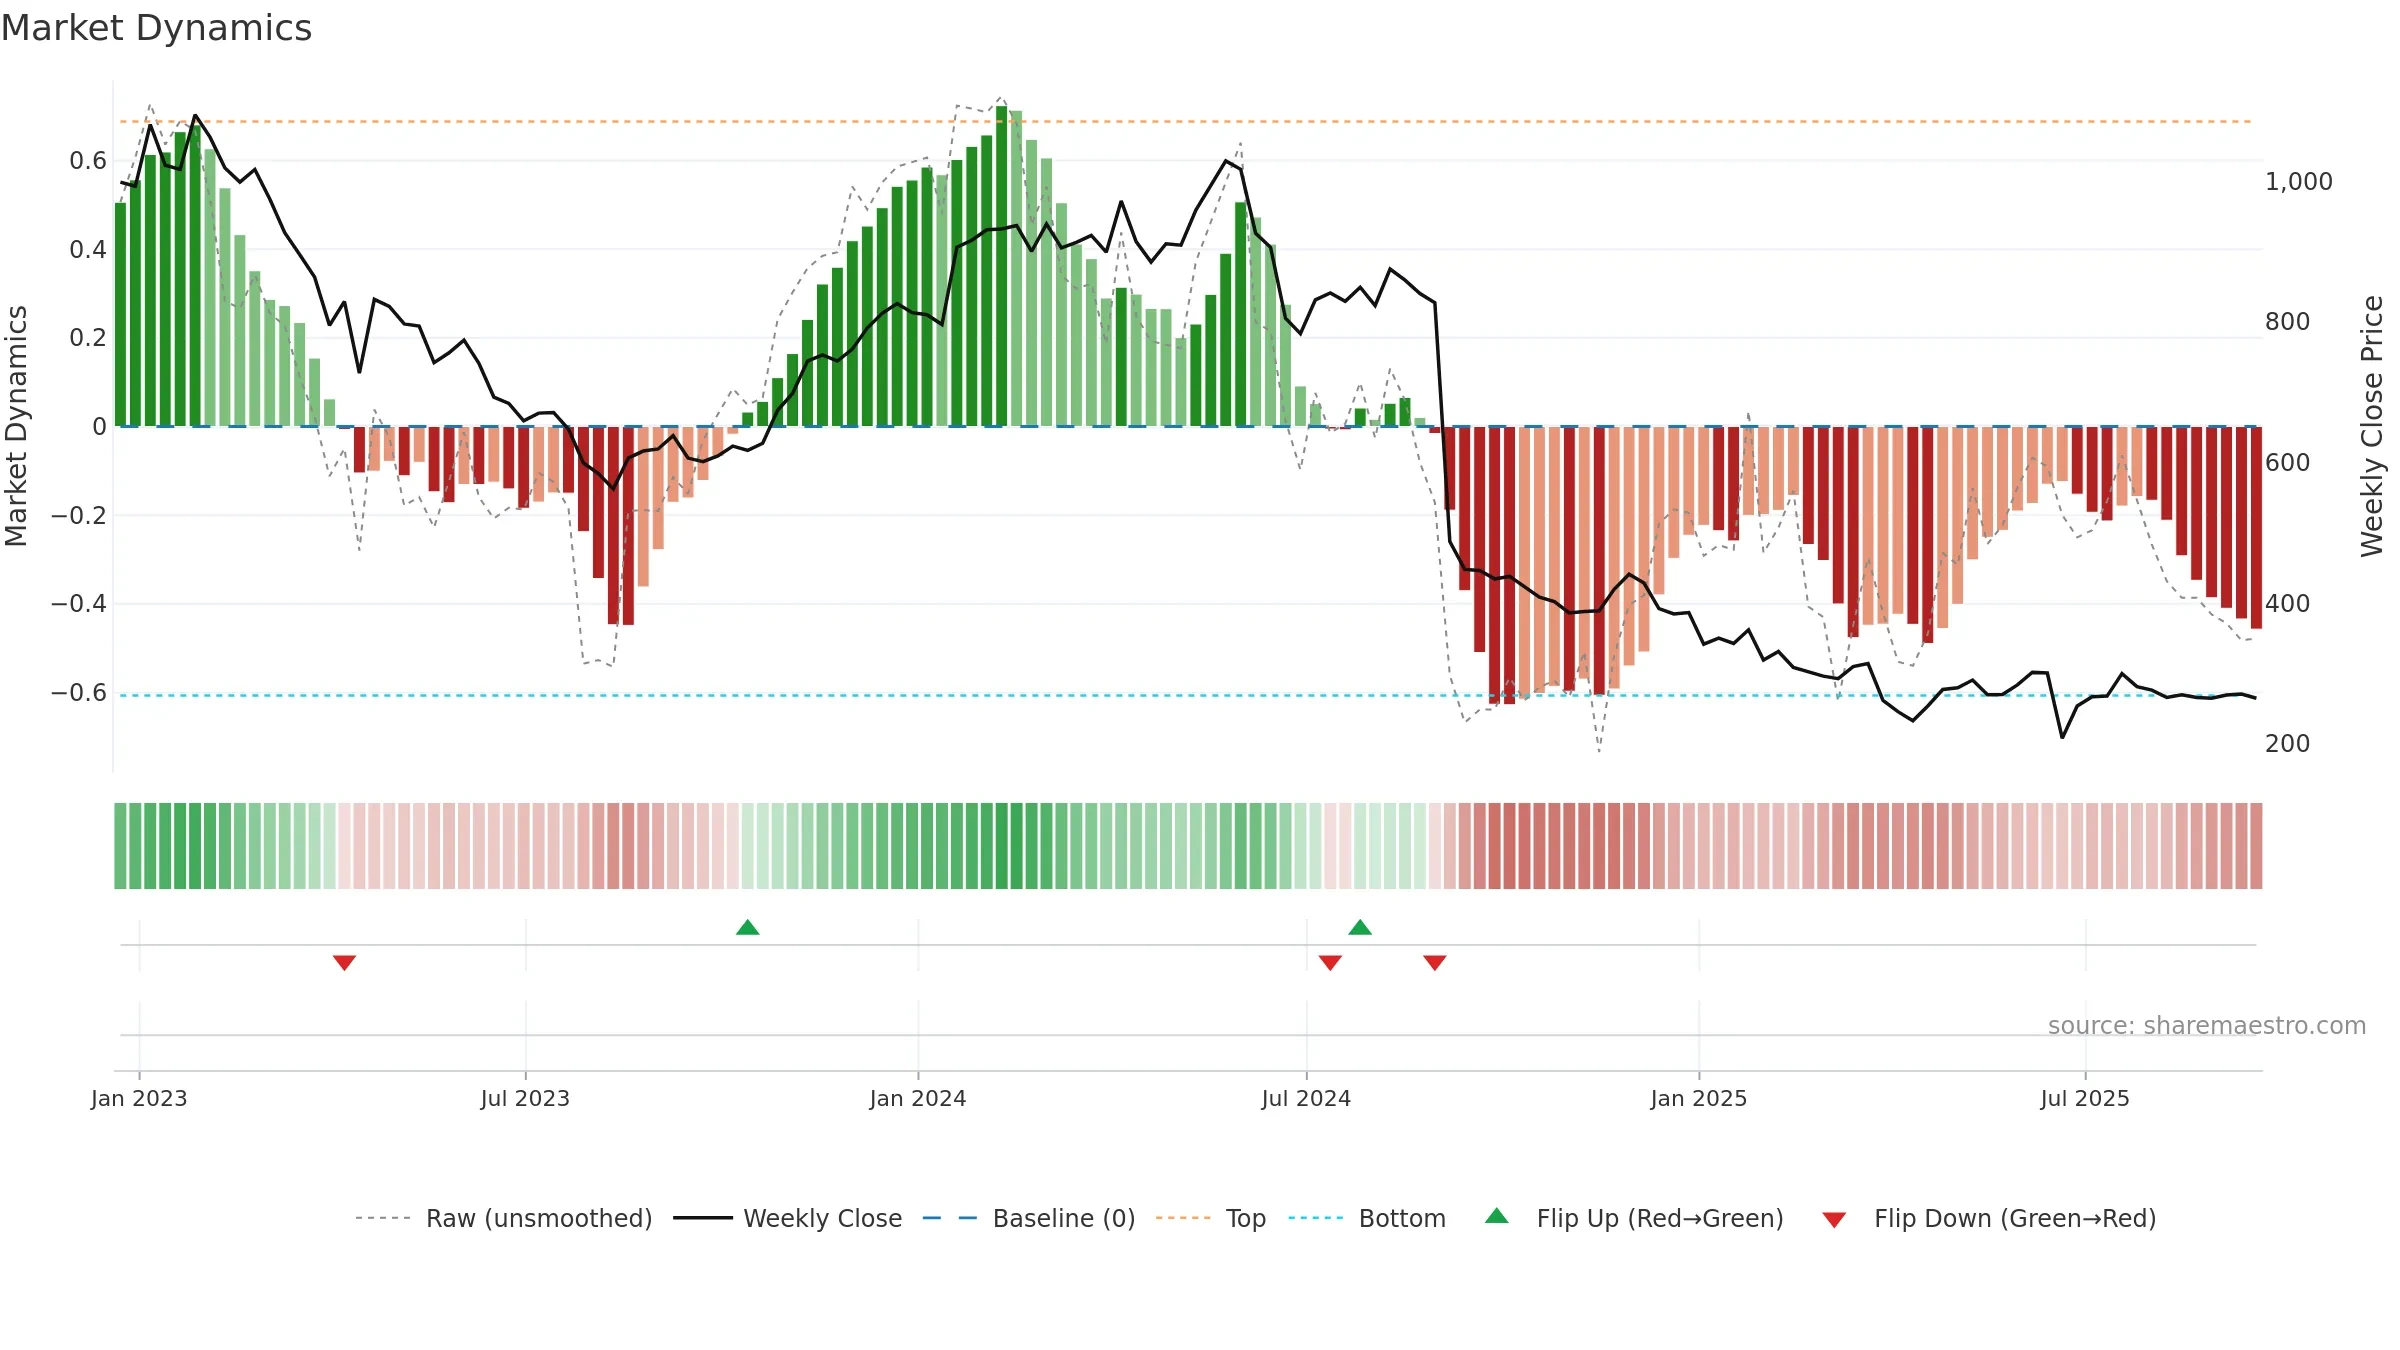The width and height of the screenshot is (2400, 1350).
Task: Click the '−0.6' left axis label
Action: tap(79, 692)
